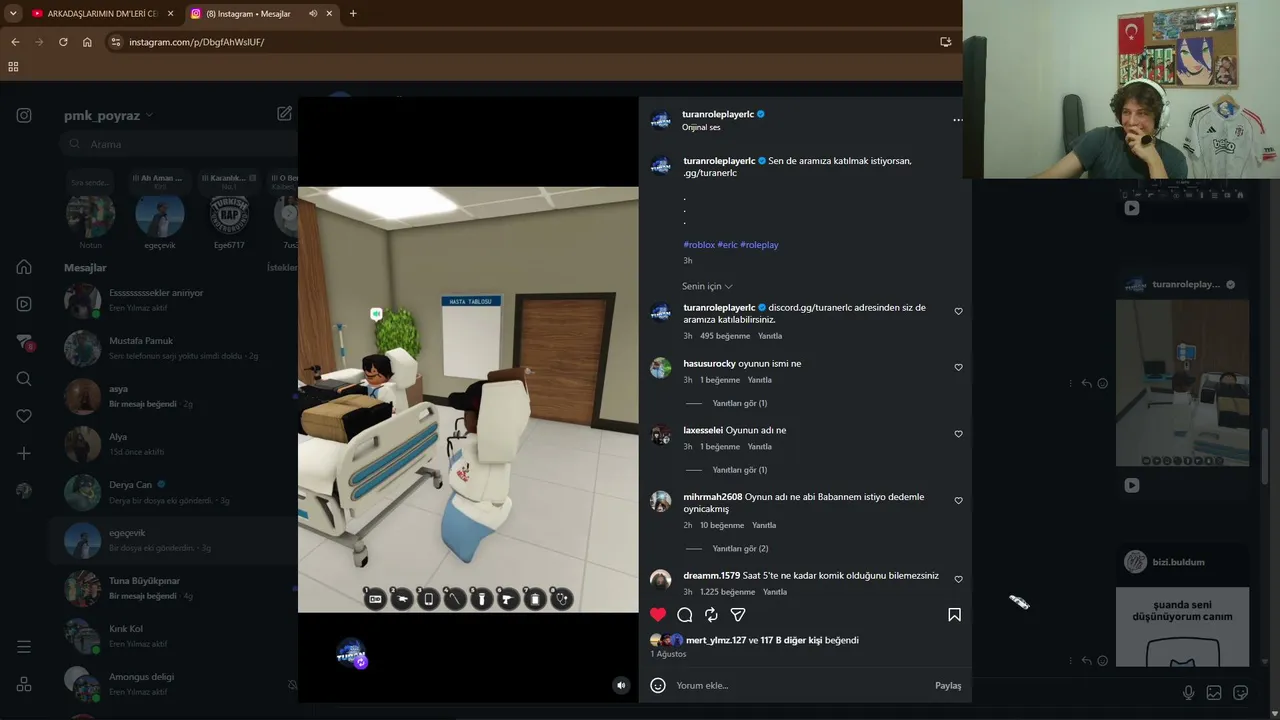This screenshot has width=1280, height=720.
Task: Open the sticker picker in chat
Action: tap(1241, 692)
